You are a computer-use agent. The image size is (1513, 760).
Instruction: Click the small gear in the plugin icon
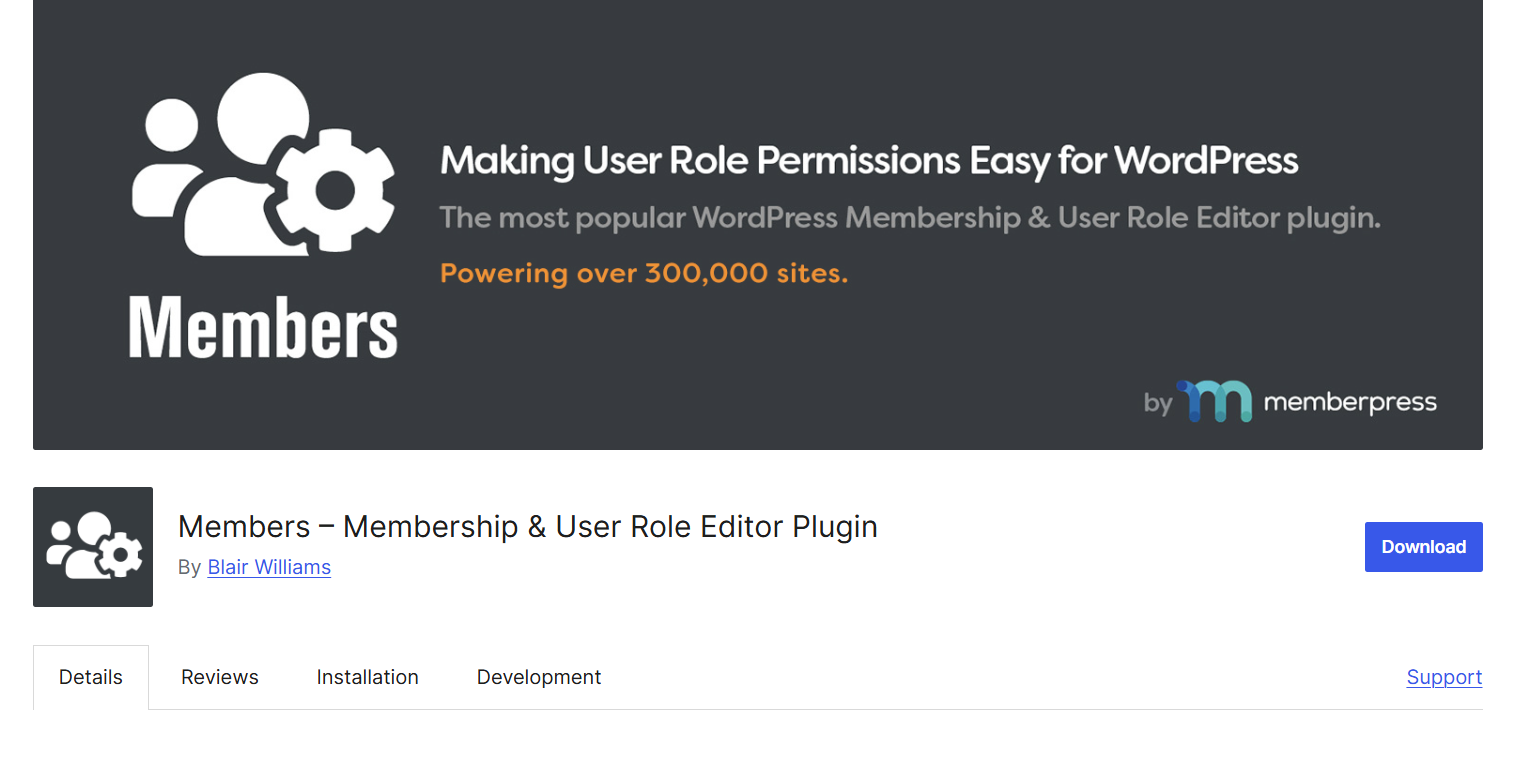pyautogui.click(x=122, y=554)
